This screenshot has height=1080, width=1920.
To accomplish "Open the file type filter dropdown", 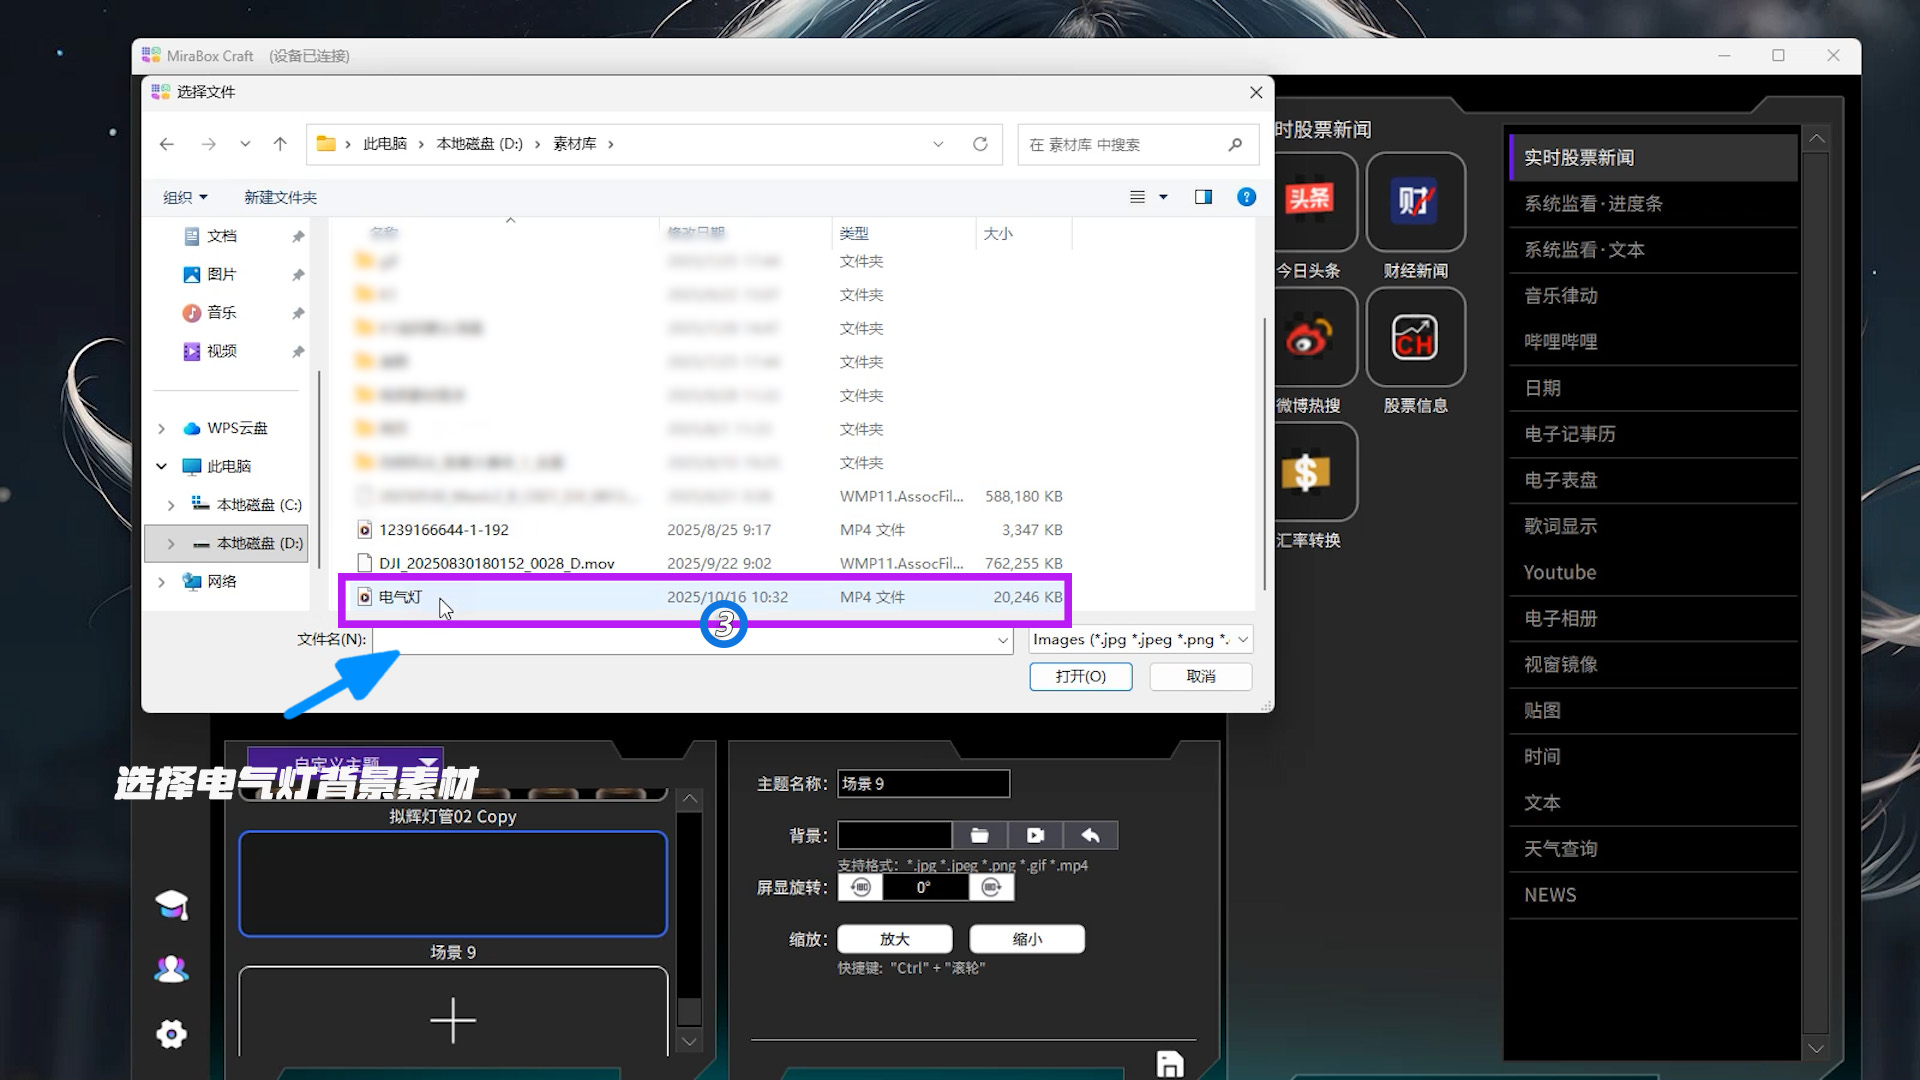I will click(x=1140, y=640).
